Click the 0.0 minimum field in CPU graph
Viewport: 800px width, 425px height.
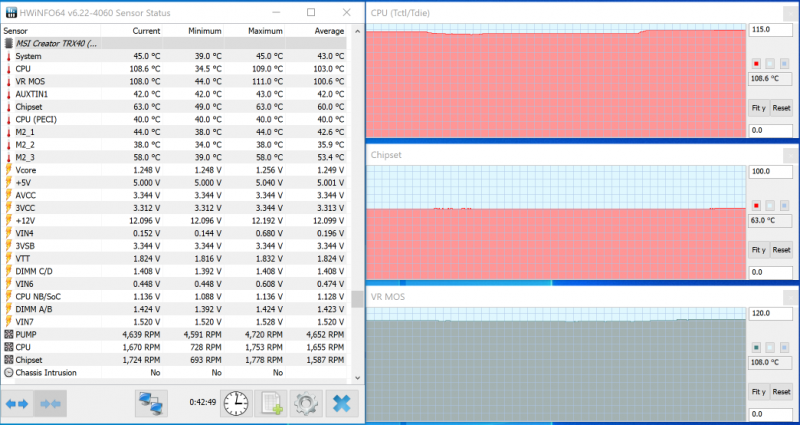[x=770, y=130]
